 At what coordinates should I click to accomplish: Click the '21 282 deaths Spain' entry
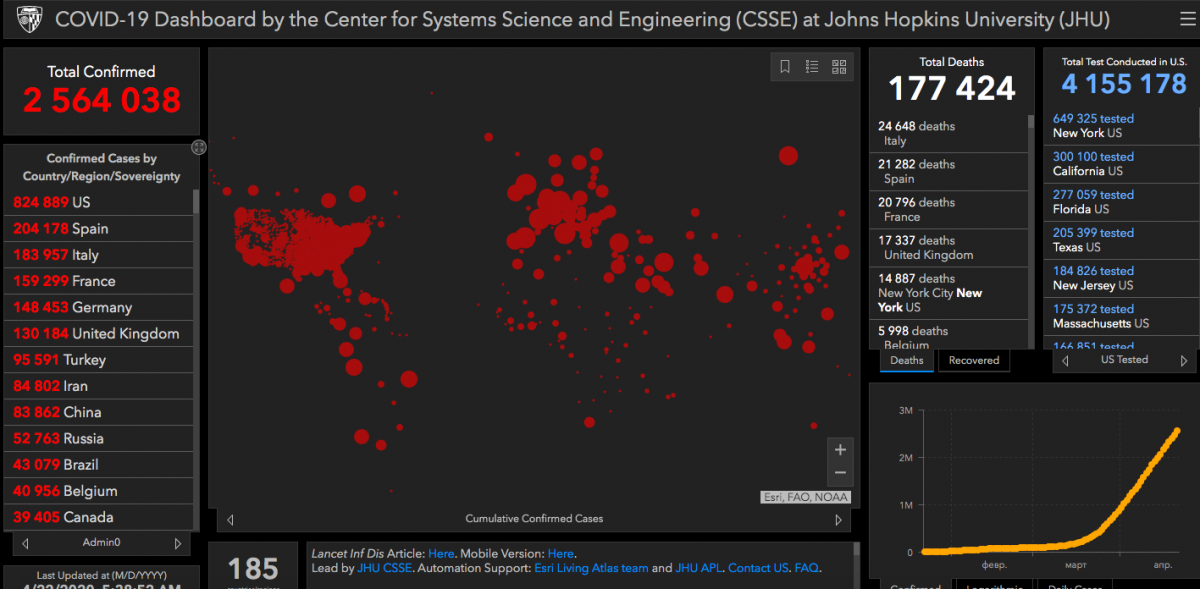[949, 172]
